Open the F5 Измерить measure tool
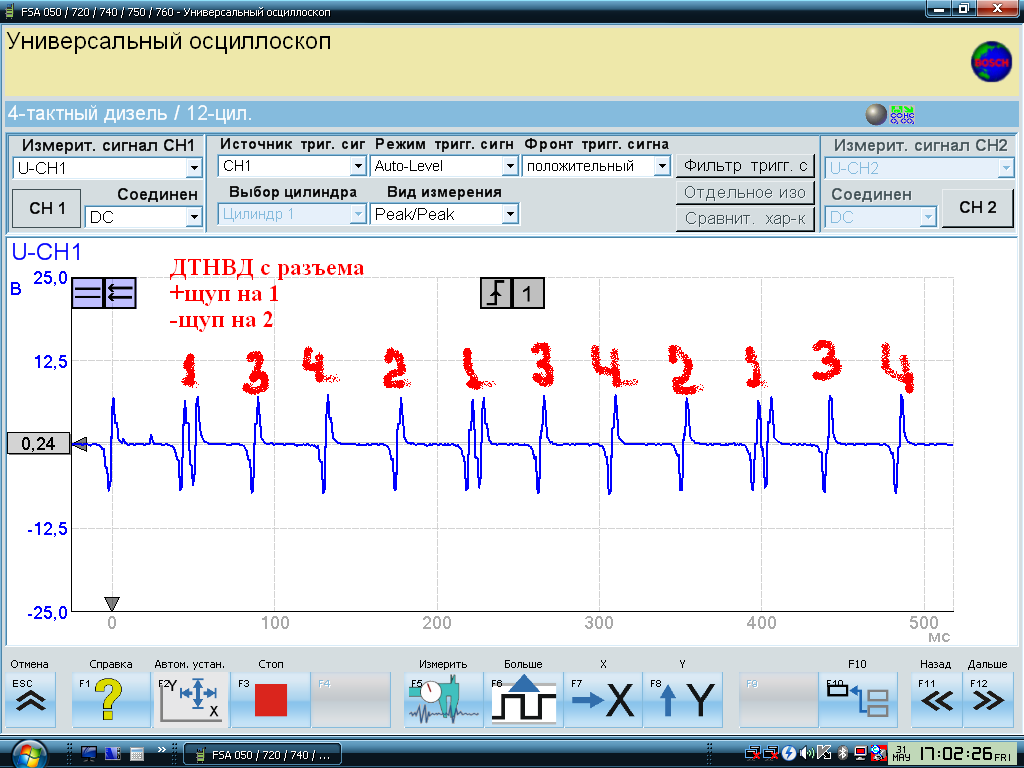 444,700
